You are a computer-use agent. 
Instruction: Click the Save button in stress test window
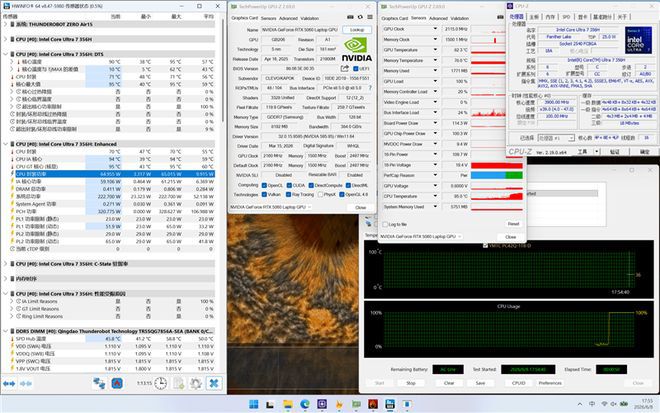pyautogui.click(x=480, y=383)
